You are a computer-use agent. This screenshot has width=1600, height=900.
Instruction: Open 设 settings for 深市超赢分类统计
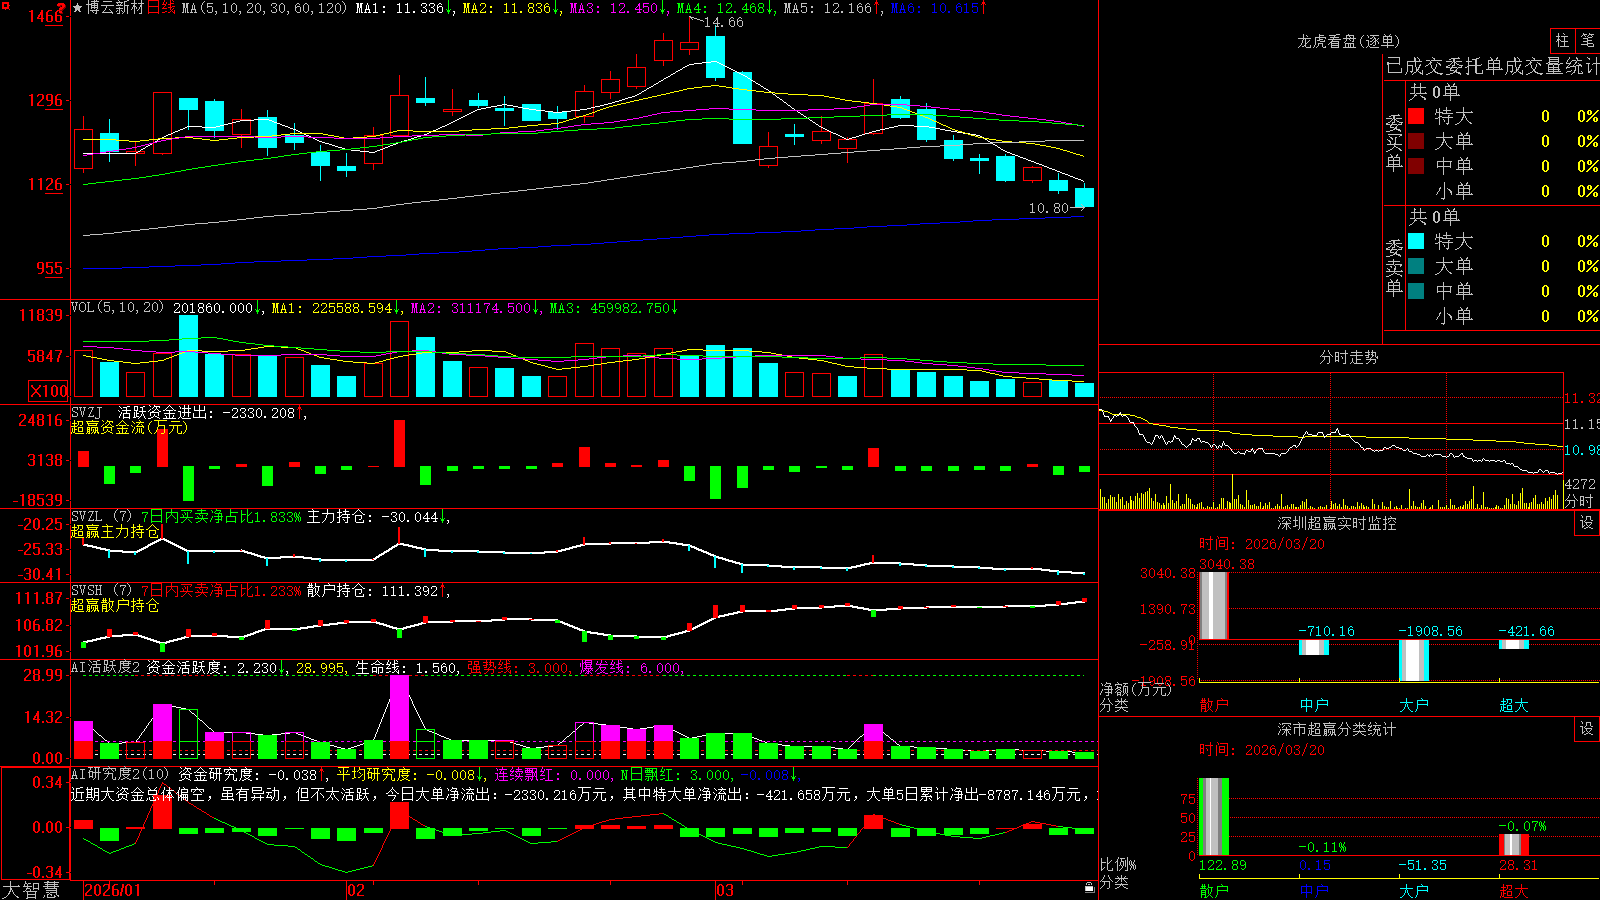coord(1587,729)
